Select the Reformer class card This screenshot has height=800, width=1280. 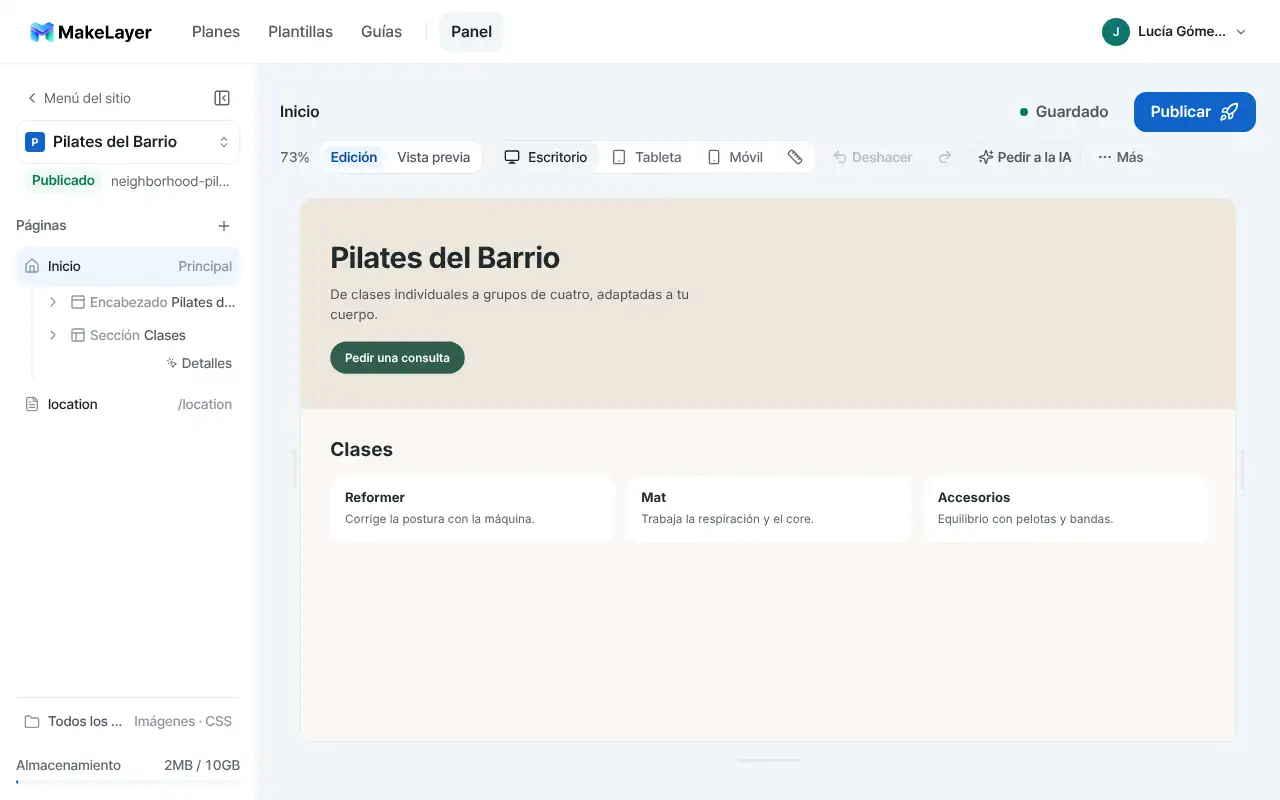click(472, 508)
